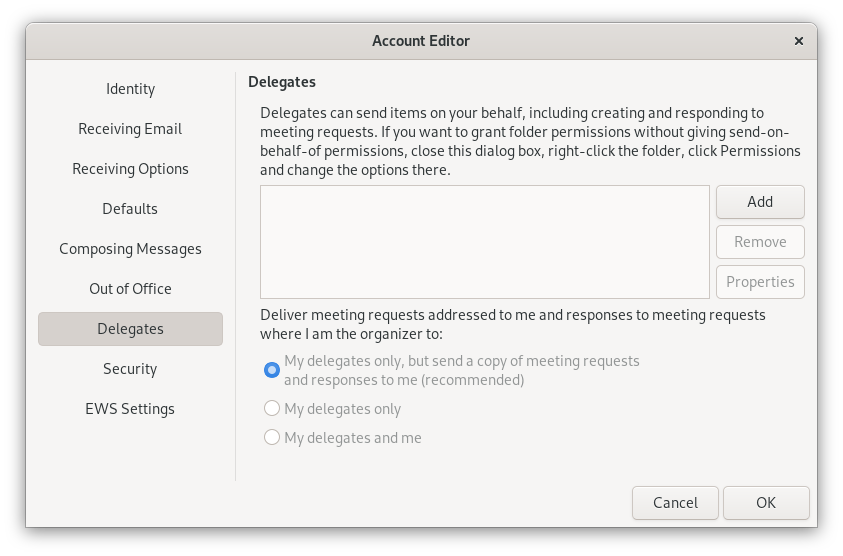Go to Receiving Options page

pyautogui.click(x=130, y=169)
